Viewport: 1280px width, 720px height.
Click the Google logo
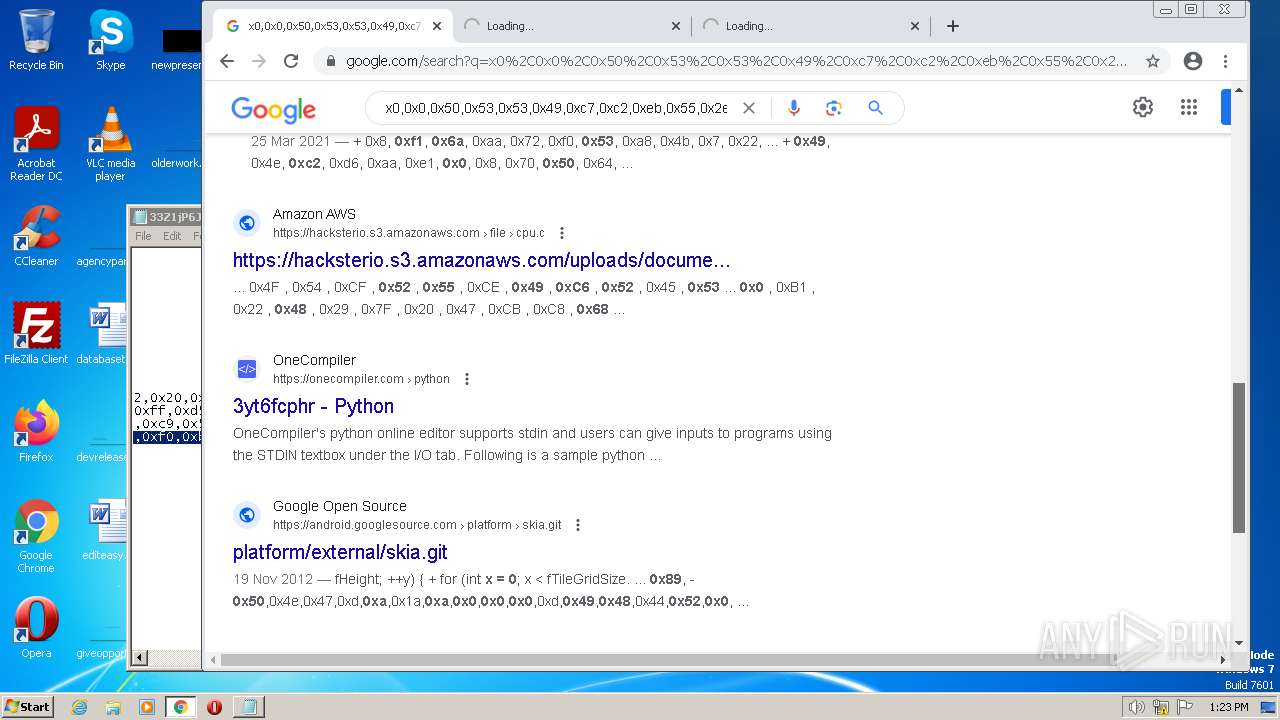273,109
